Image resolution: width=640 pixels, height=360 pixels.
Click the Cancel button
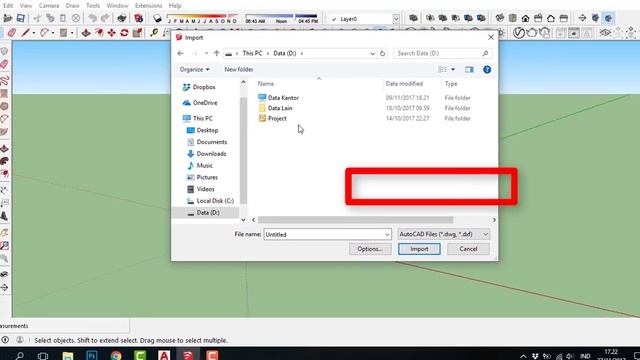[x=468, y=249]
